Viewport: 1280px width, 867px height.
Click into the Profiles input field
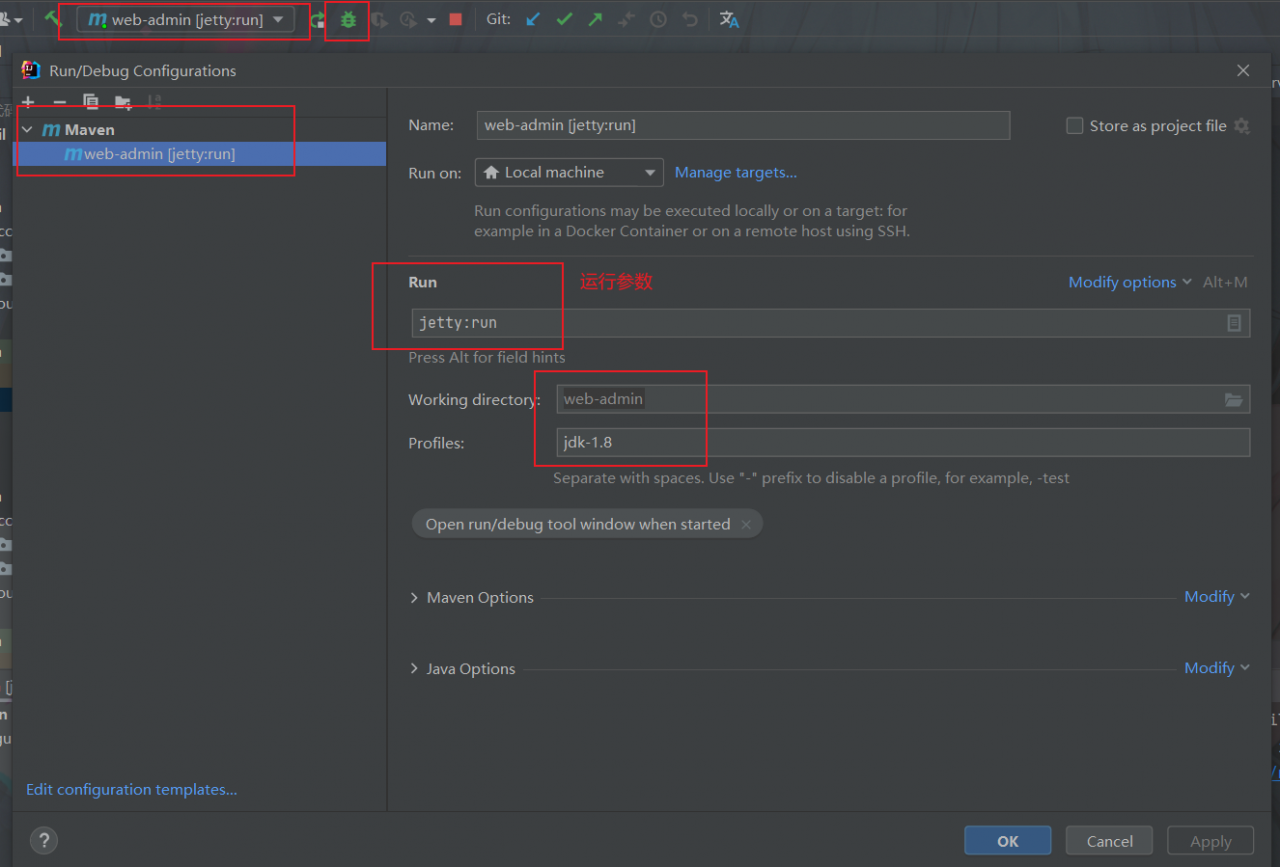click(900, 443)
